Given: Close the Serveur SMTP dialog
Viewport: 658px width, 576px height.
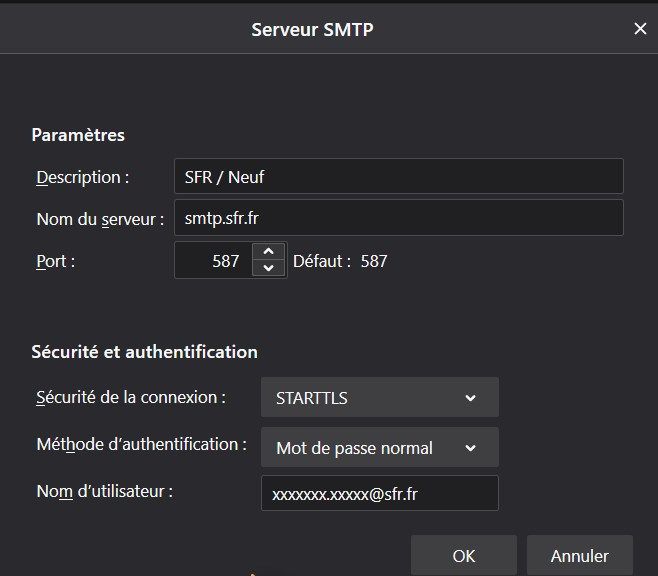Looking at the screenshot, I should [640, 29].
